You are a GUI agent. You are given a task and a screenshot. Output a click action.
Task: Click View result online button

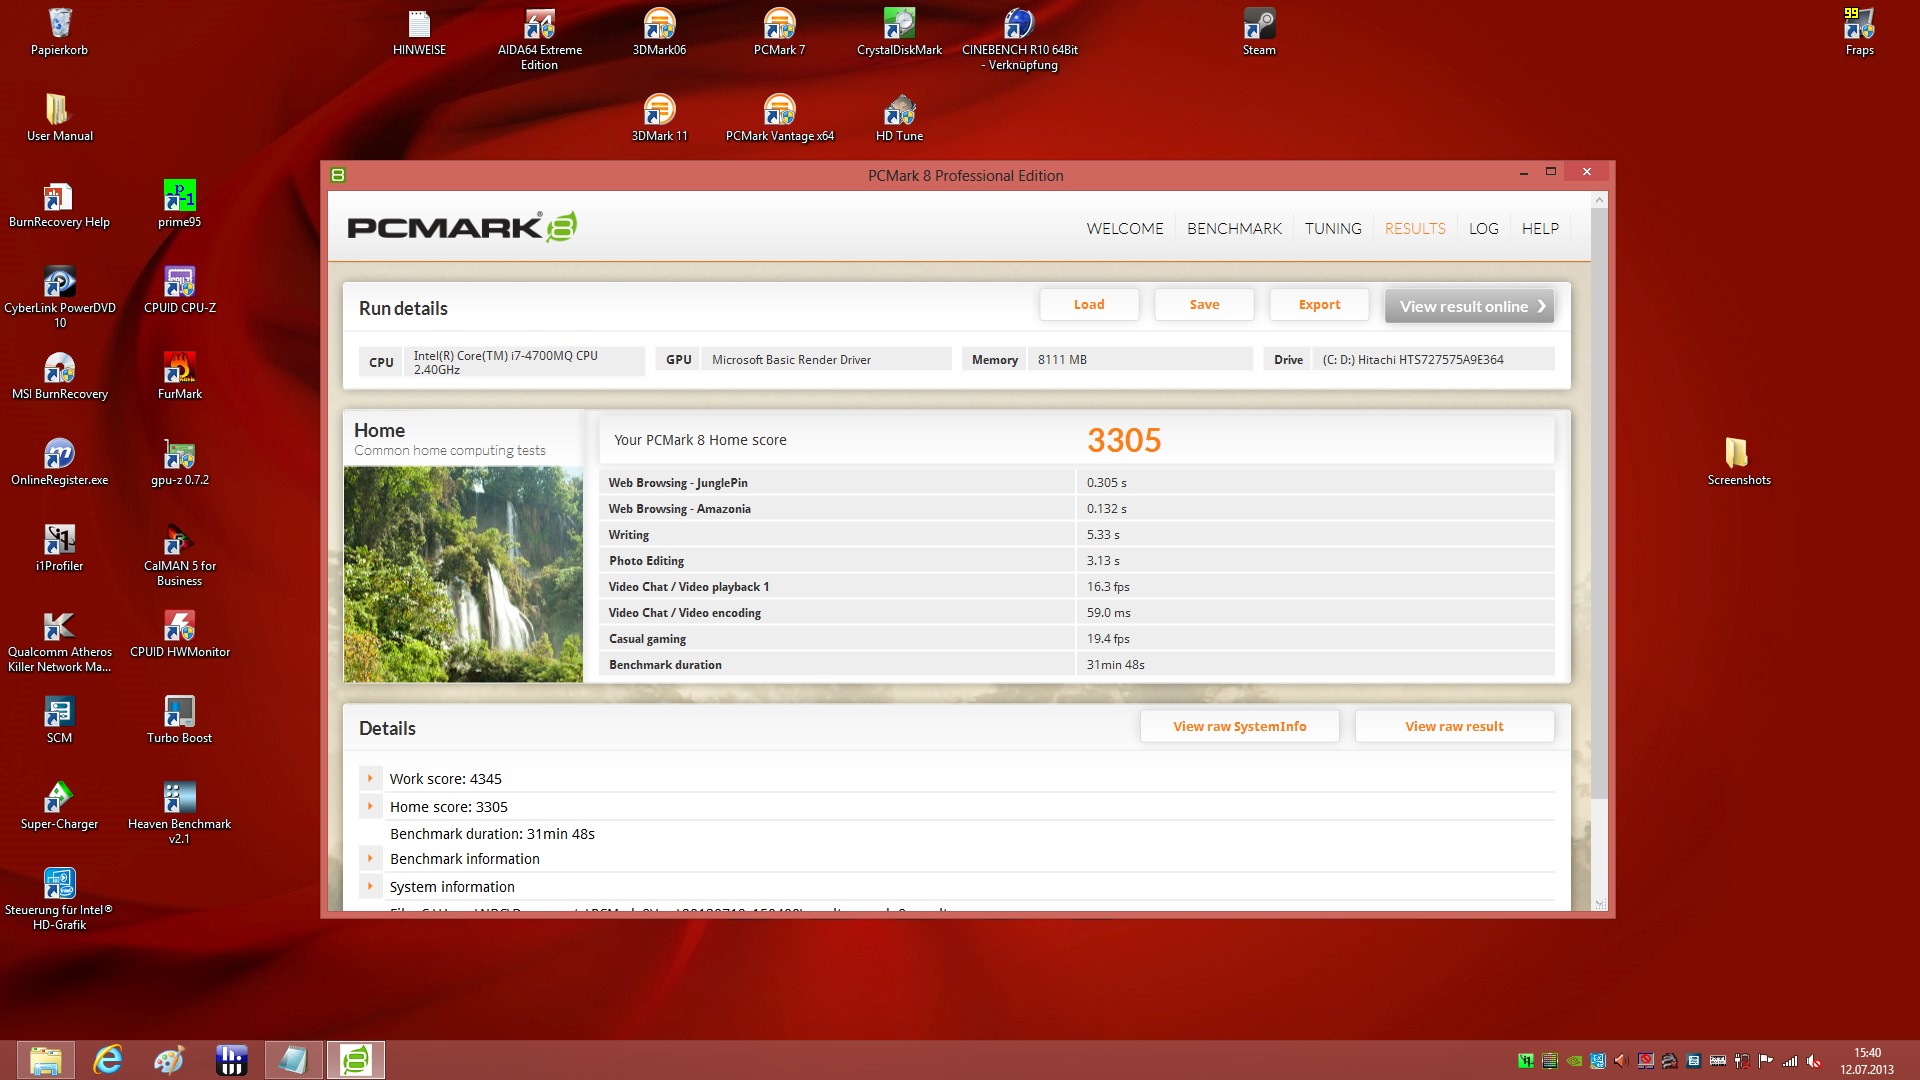tap(1470, 307)
